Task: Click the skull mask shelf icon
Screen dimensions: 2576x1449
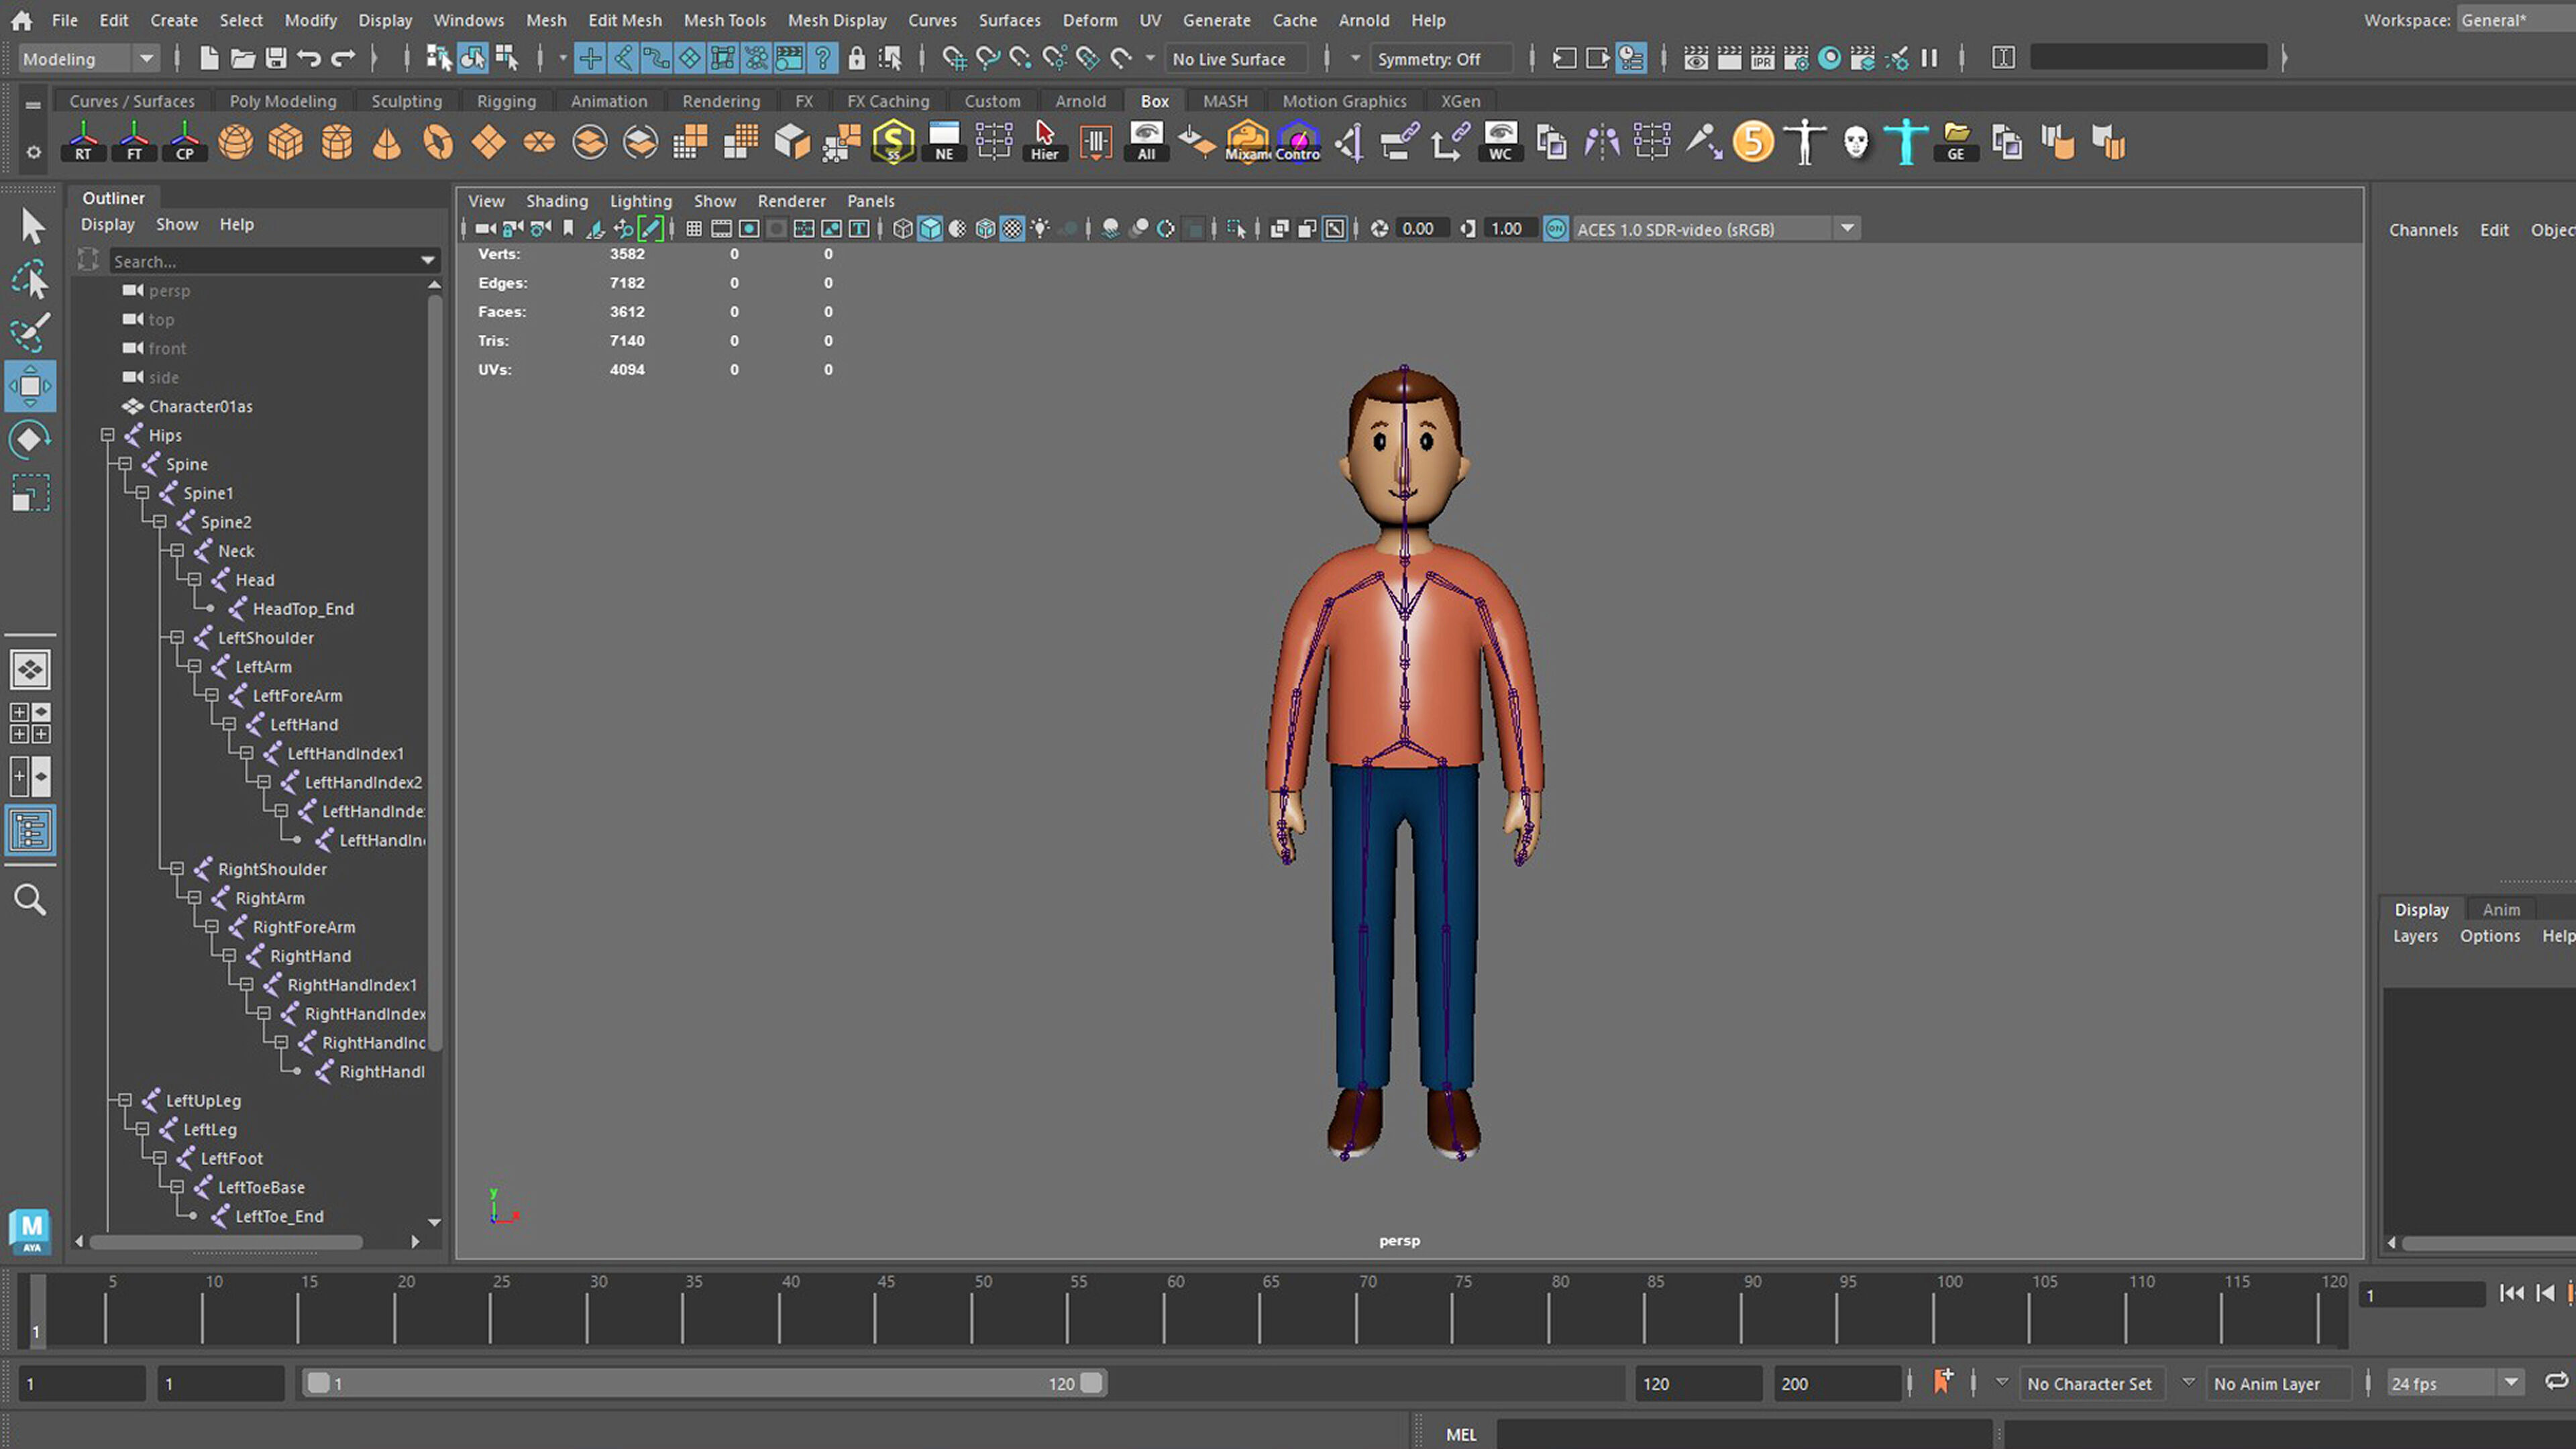Action: (x=1856, y=142)
